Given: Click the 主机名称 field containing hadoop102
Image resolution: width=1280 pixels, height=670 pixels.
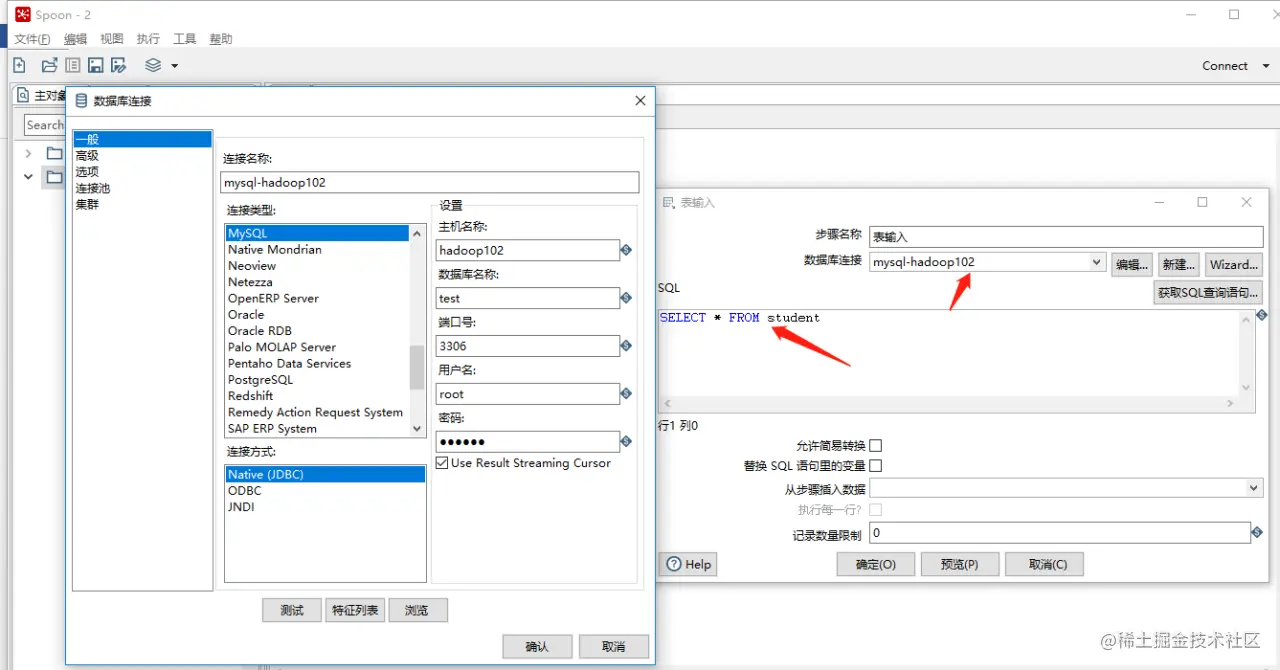Looking at the screenshot, I should [x=528, y=250].
